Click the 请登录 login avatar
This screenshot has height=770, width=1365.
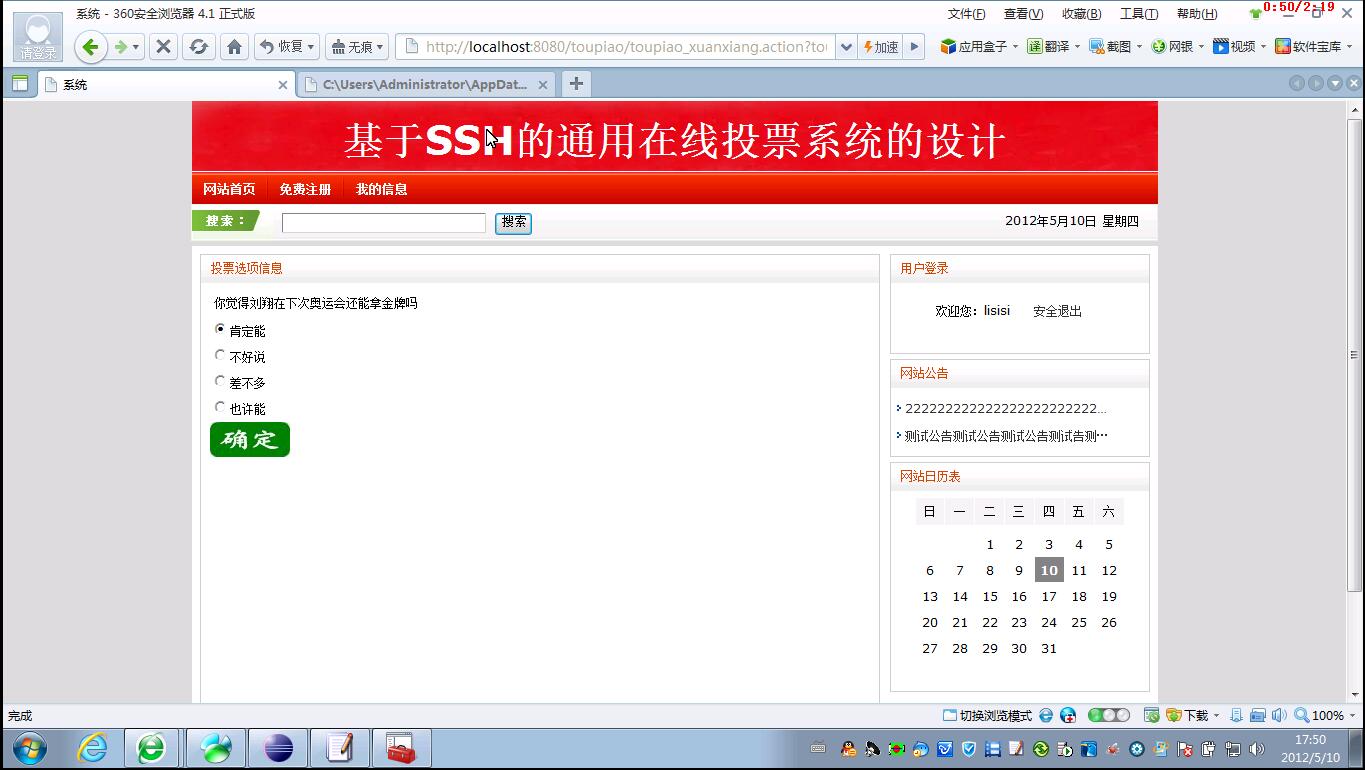[x=38, y=37]
